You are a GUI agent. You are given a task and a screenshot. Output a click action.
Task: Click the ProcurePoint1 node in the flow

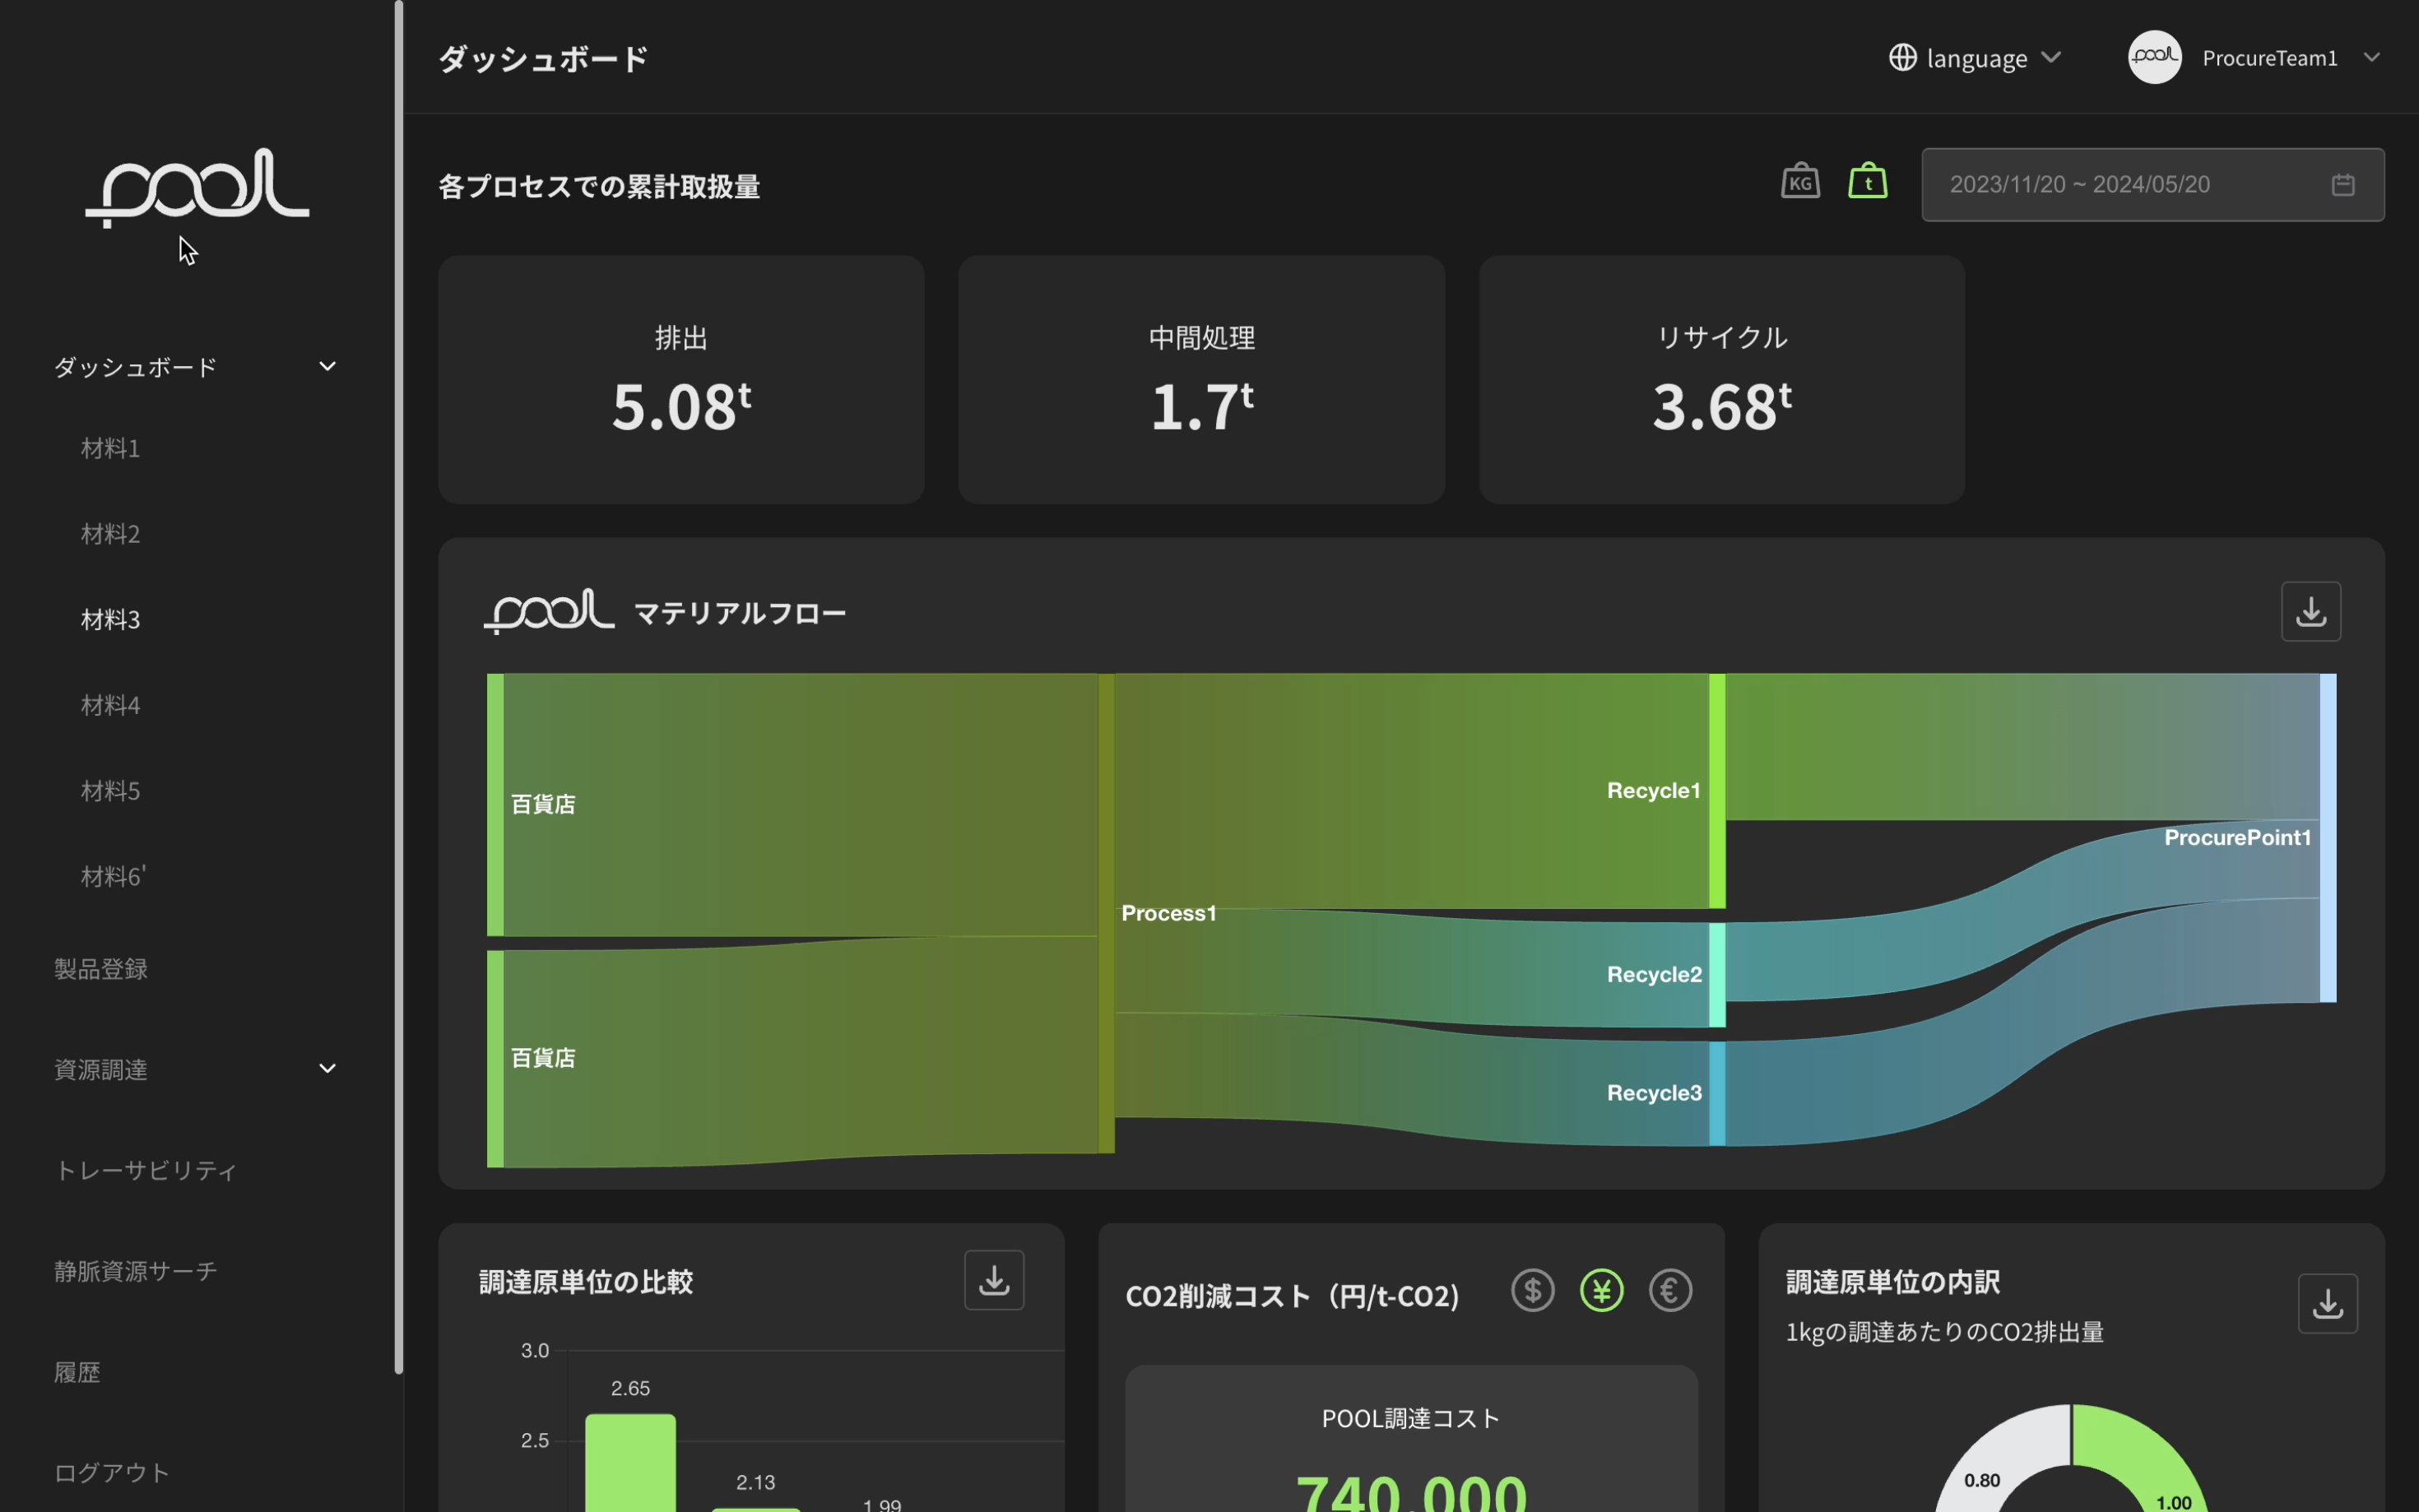pos(2328,838)
